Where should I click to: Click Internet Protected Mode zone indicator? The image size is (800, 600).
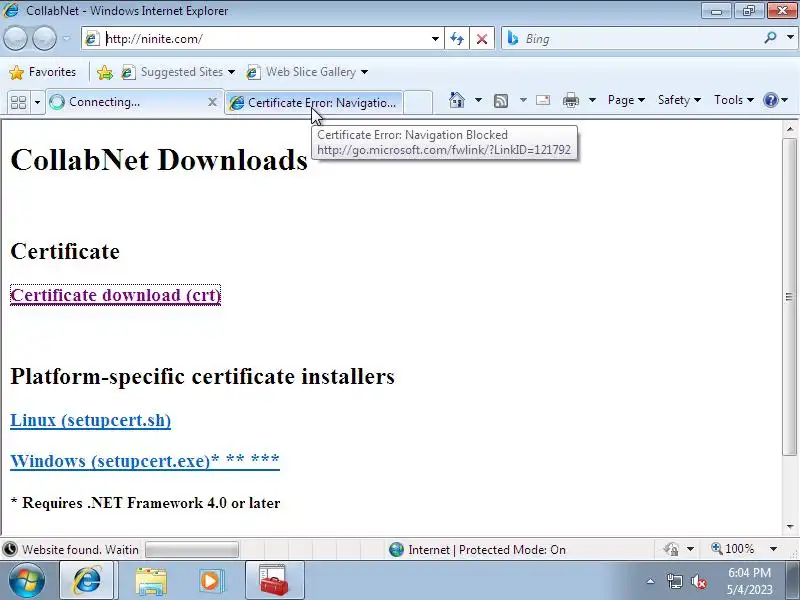tap(478, 549)
